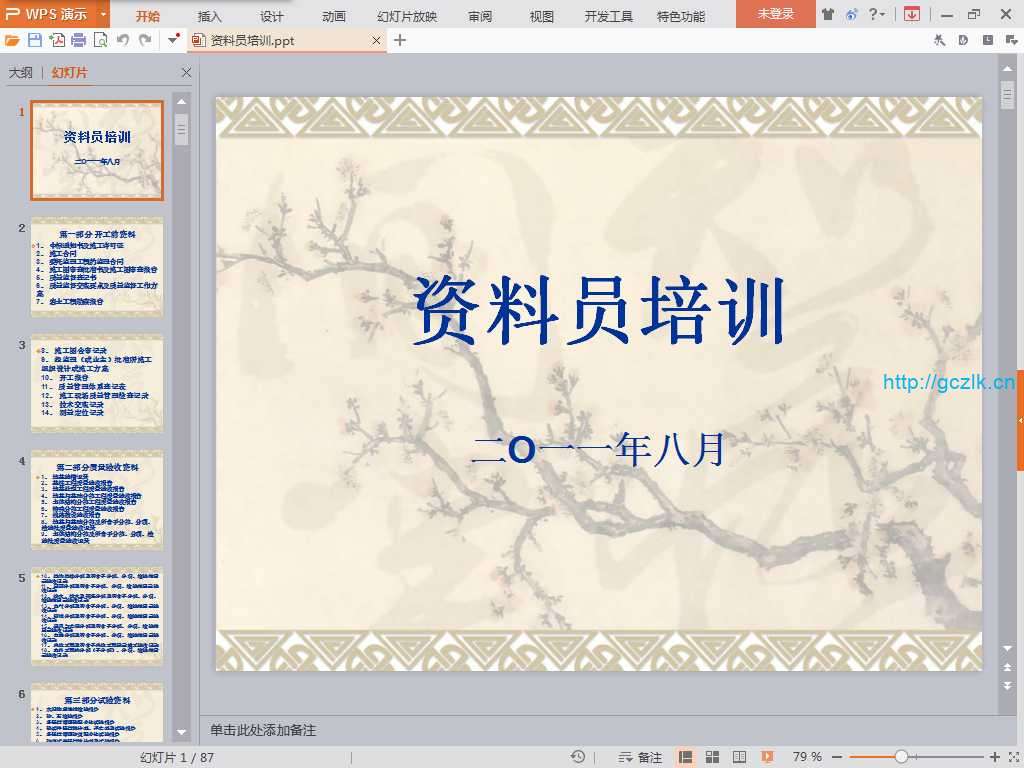Image resolution: width=1024 pixels, height=768 pixels.
Task: Click the Undo arrow icon
Action: coord(123,40)
